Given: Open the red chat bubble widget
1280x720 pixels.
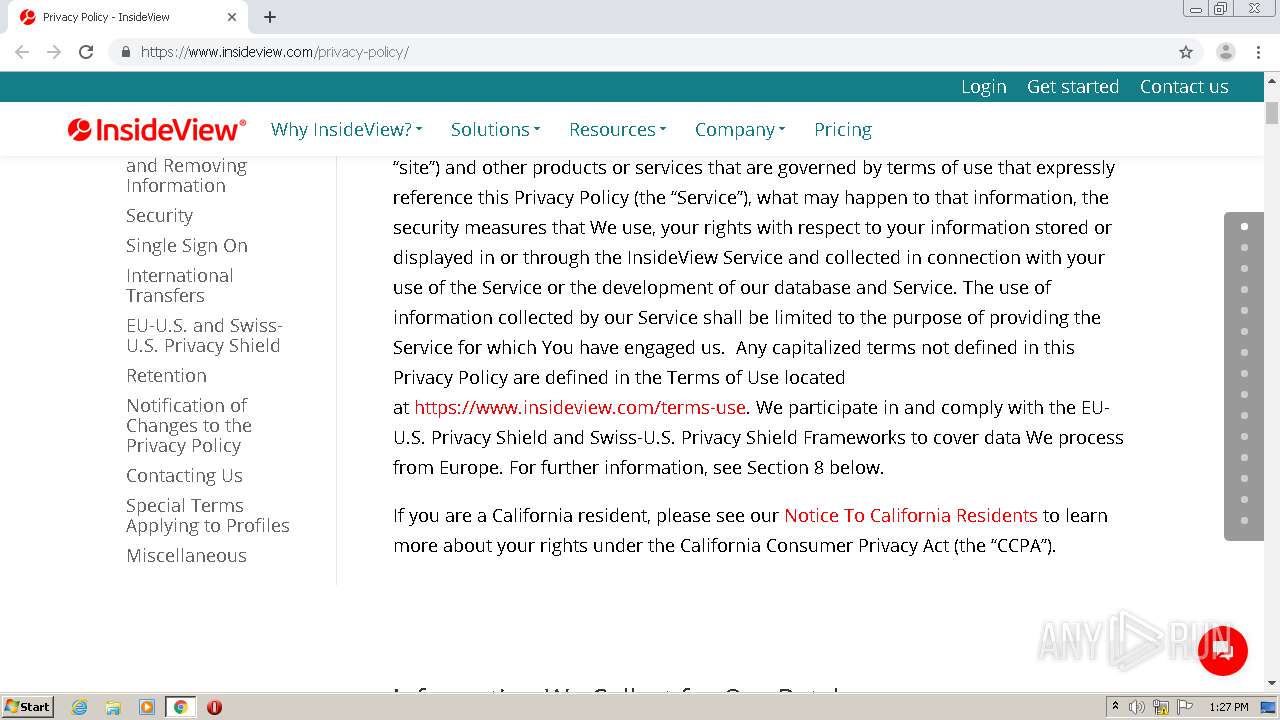Looking at the screenshot, I should [x=1222, y=651].
